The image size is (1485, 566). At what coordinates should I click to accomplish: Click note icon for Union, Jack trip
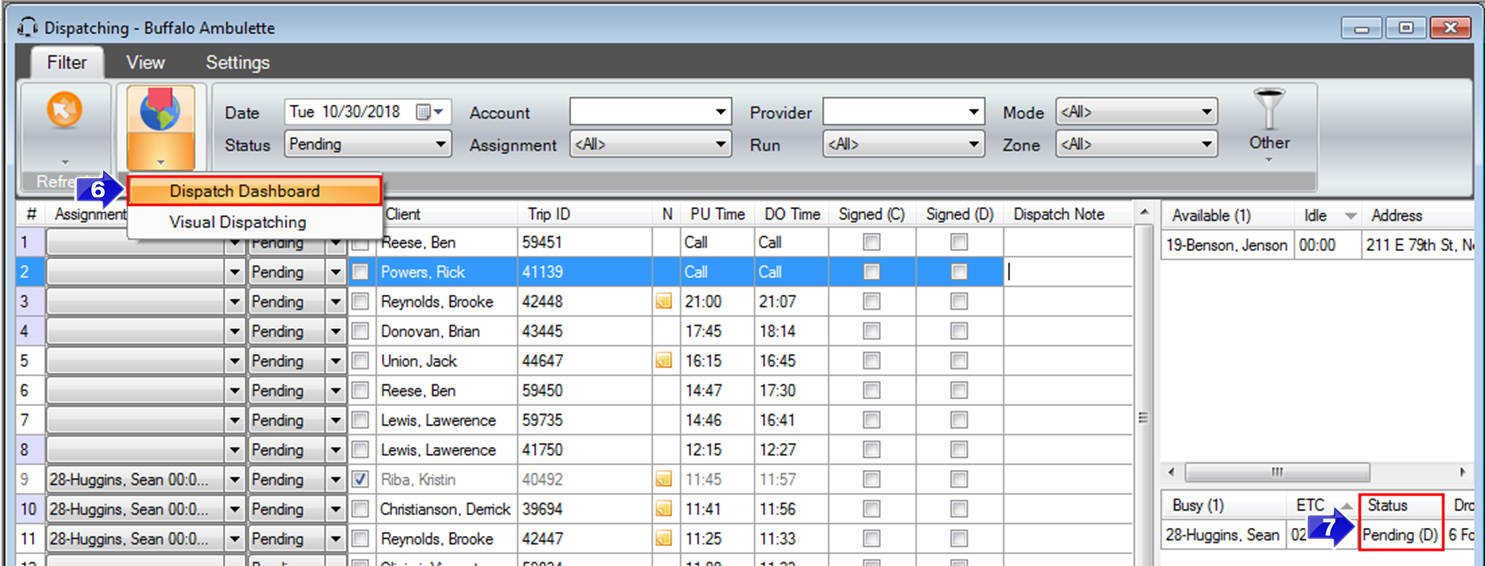tap(663, 361)
